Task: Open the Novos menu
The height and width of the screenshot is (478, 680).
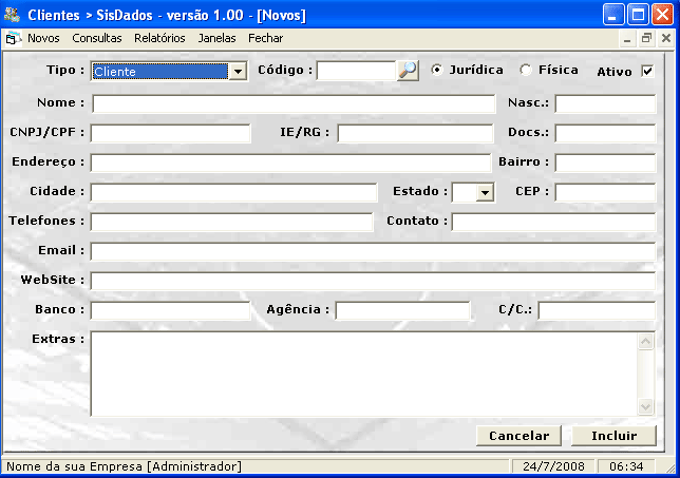Action: coord(43,39)
